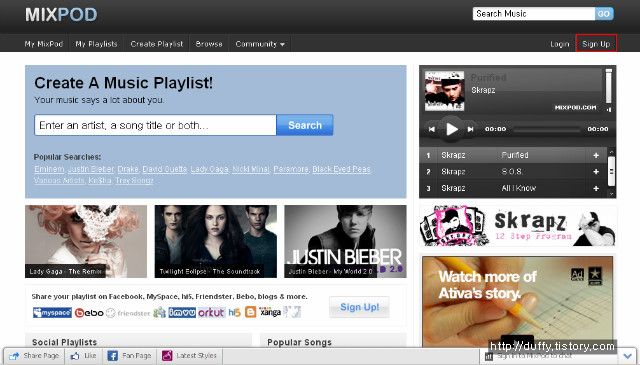
Task: Expand the Community dropdown menu
Action: click(x=260, y=44)
